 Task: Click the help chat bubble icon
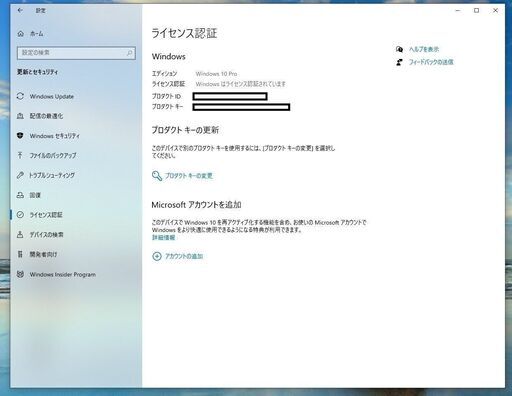399,49
